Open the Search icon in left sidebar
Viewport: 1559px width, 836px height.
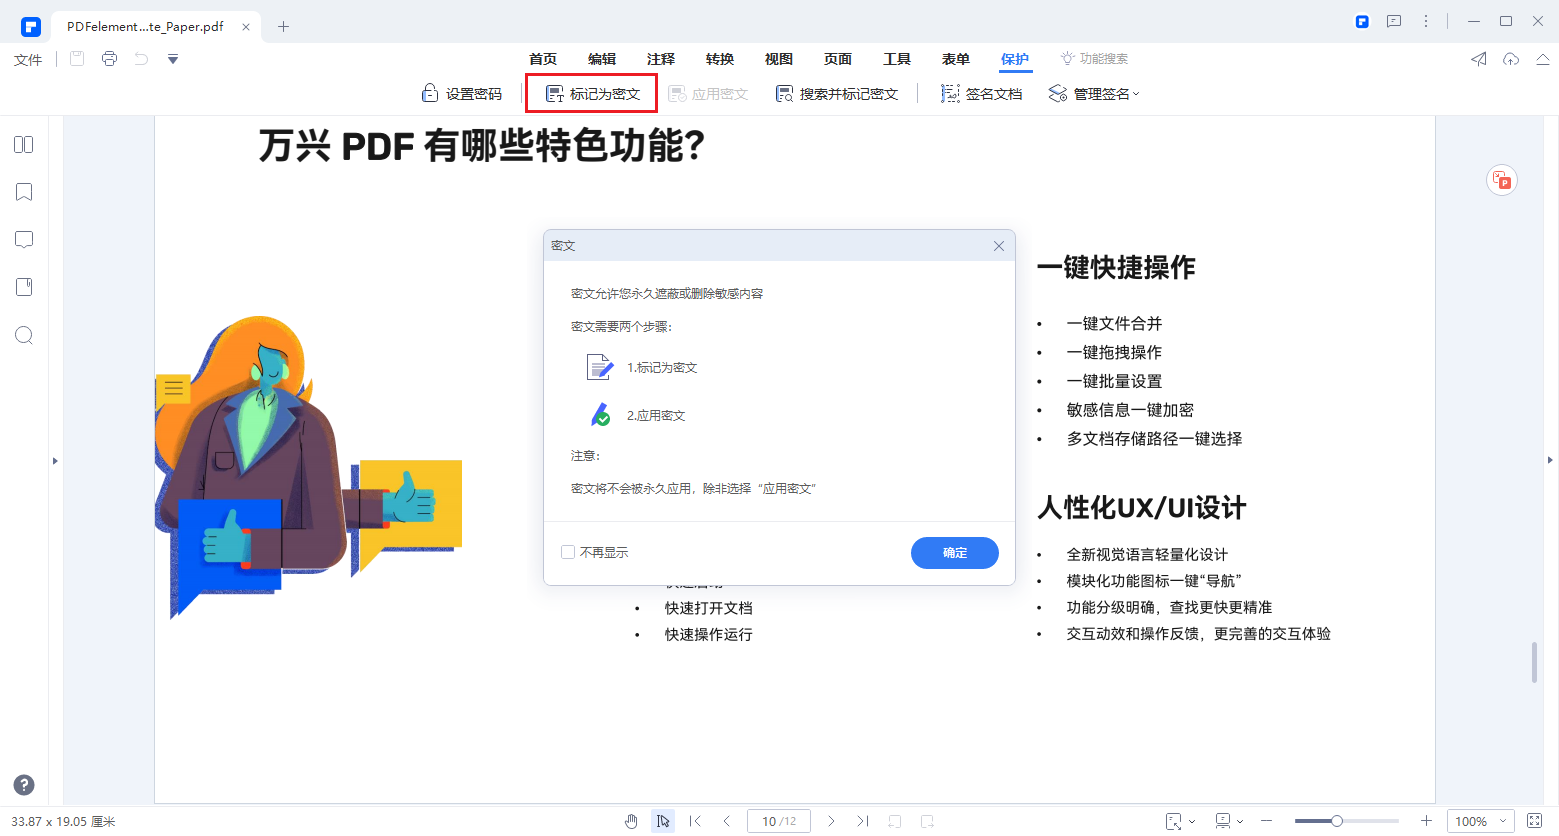(x=24, y=335)
